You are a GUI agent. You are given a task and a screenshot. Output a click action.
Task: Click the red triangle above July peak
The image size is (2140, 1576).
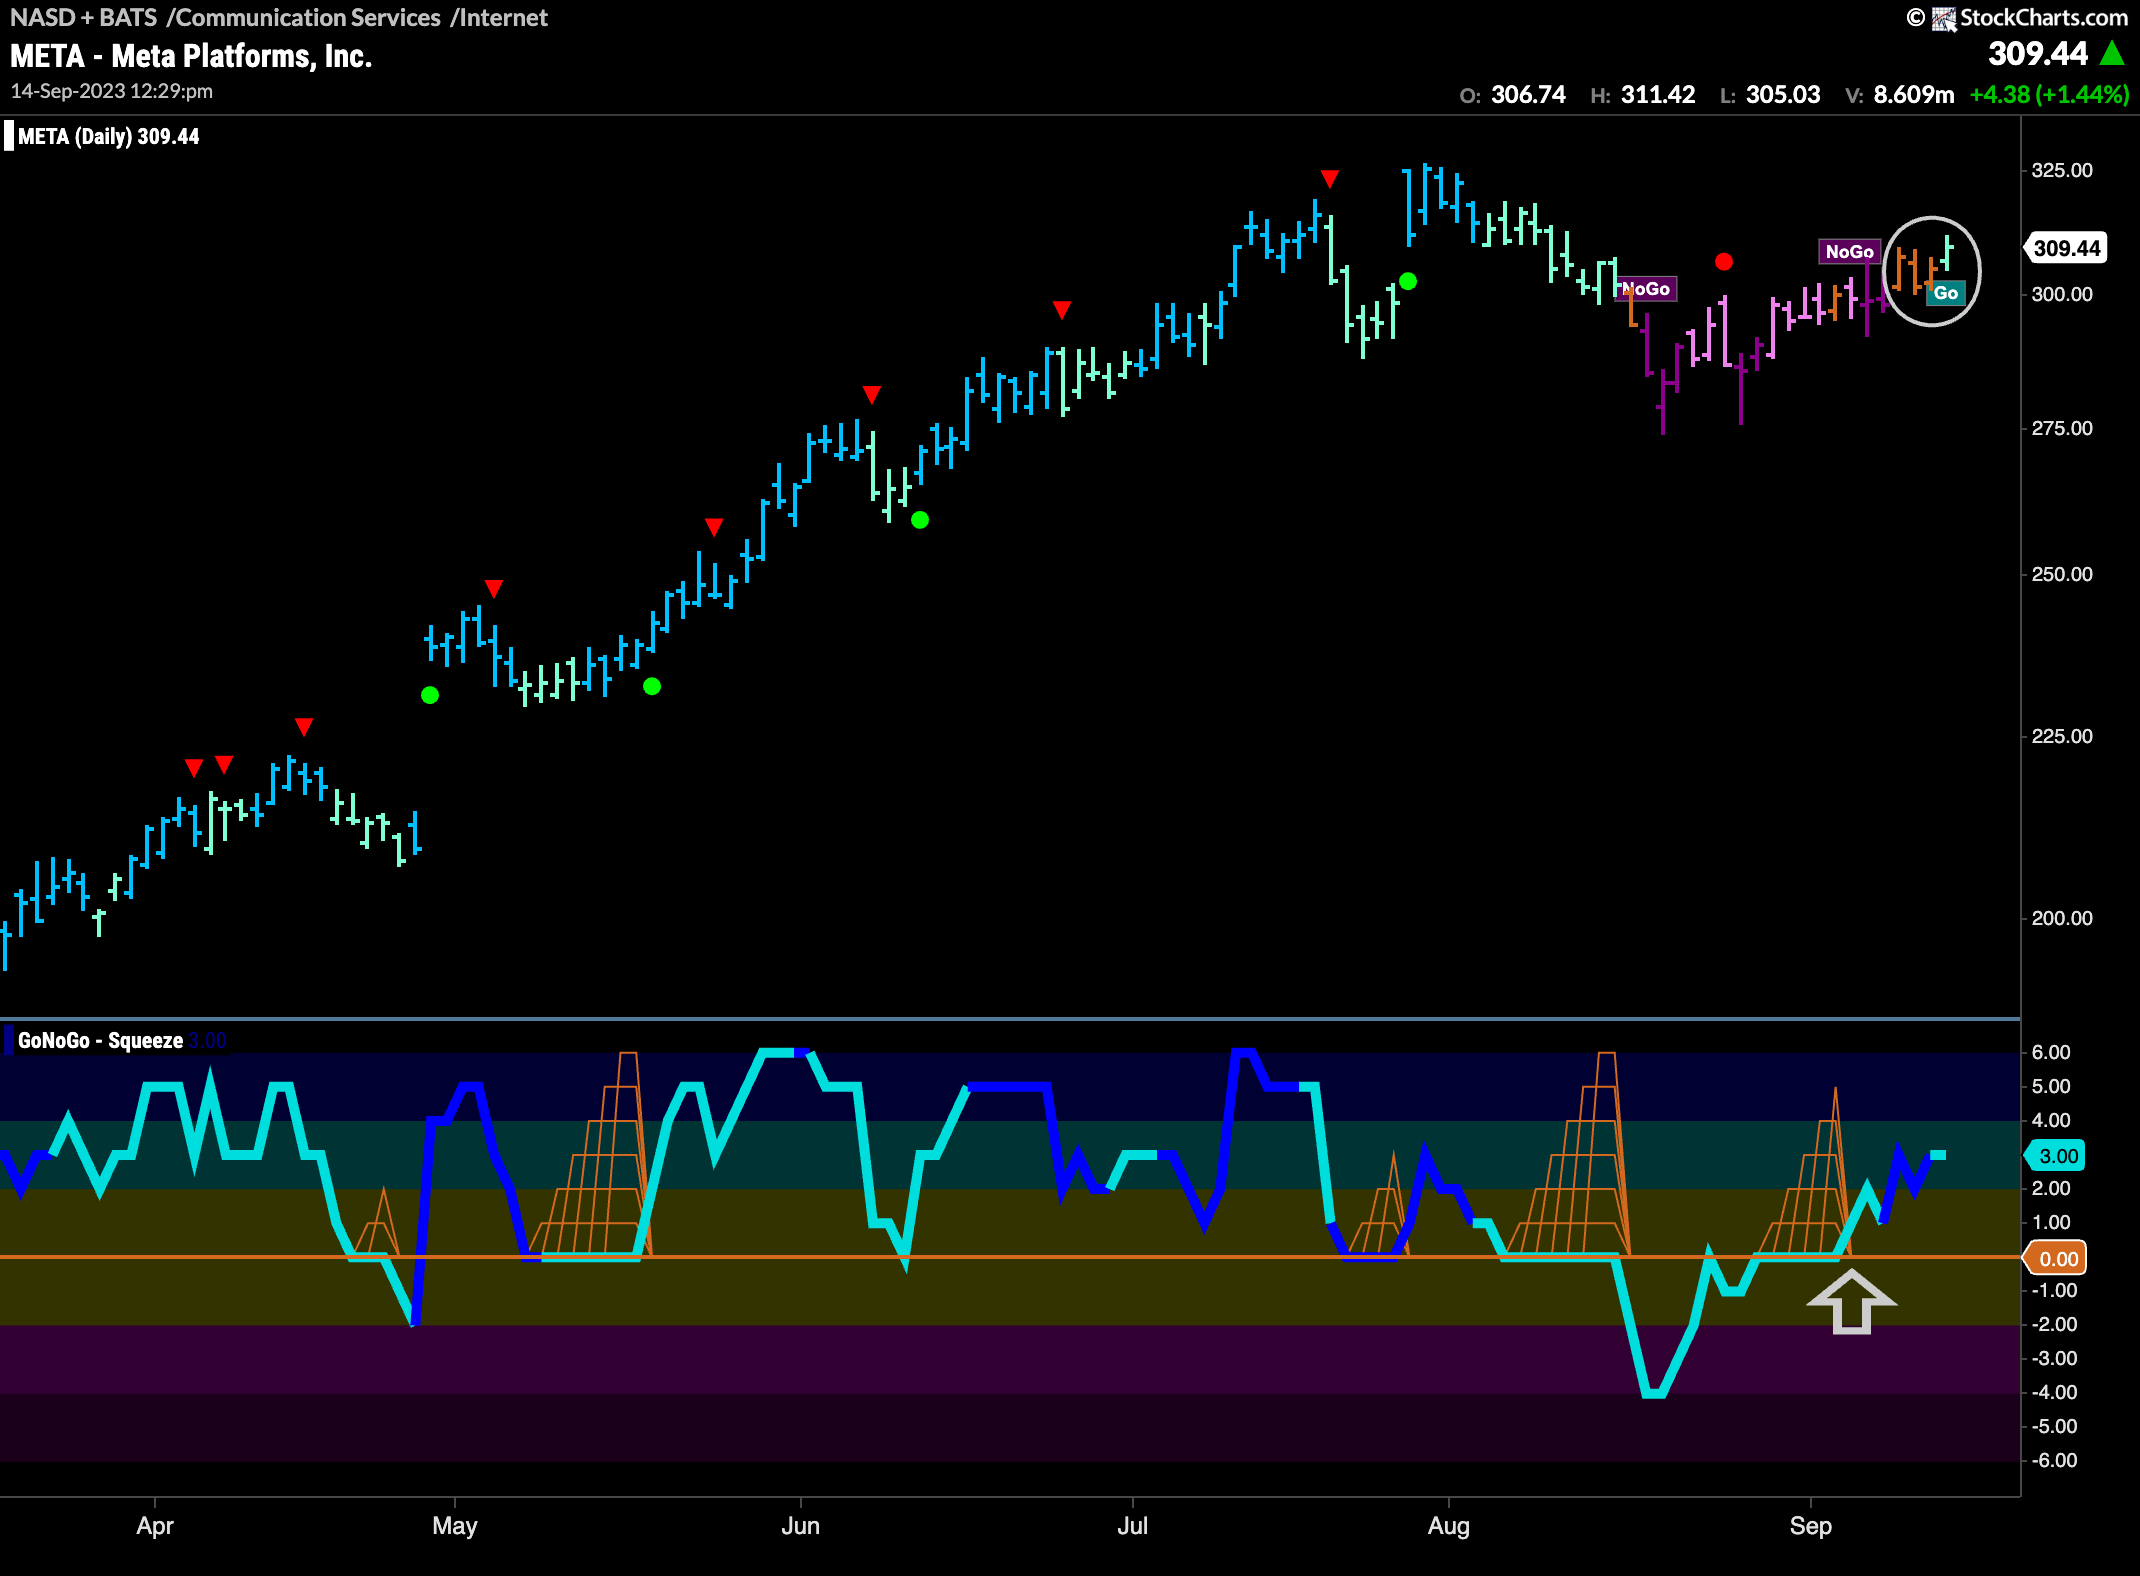pos(1329,179)
